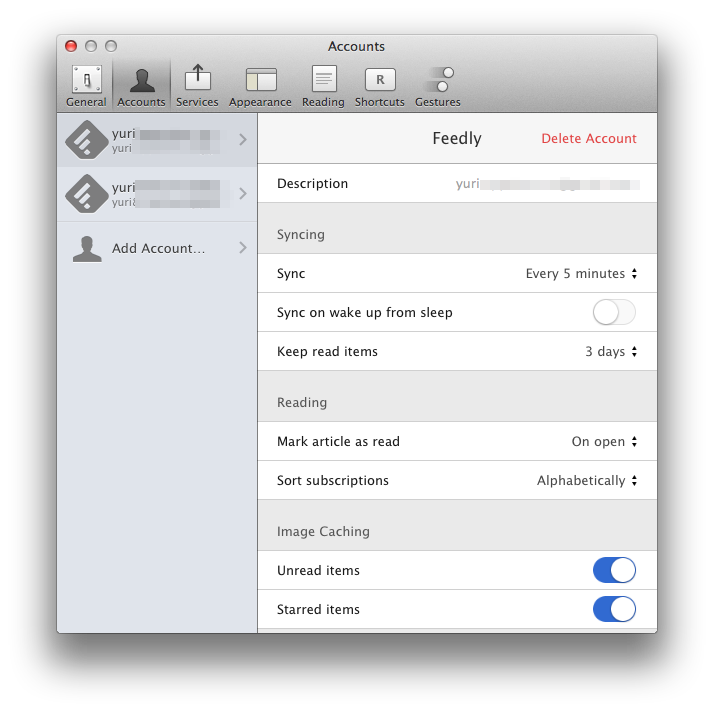
Task: Click chevron of first yuri account row
Action: (x=243, y=140)
